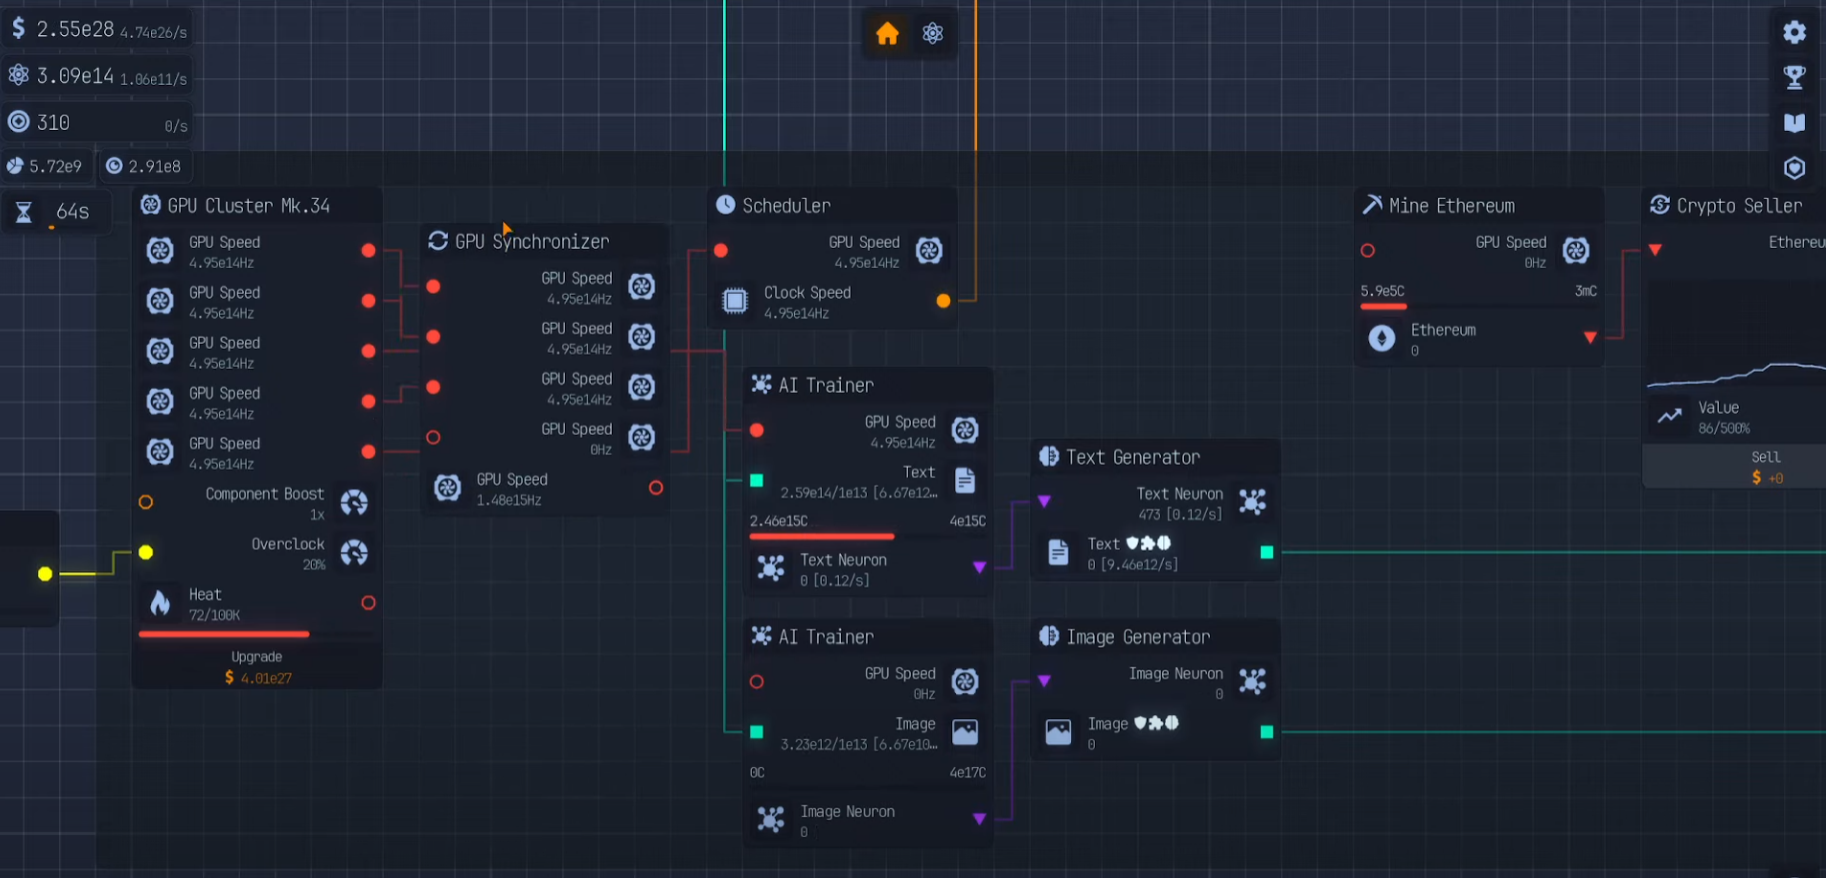1826x878 pixels.
Task: Click Sell in the Crypto Seller
Action: coord(1765,467)
